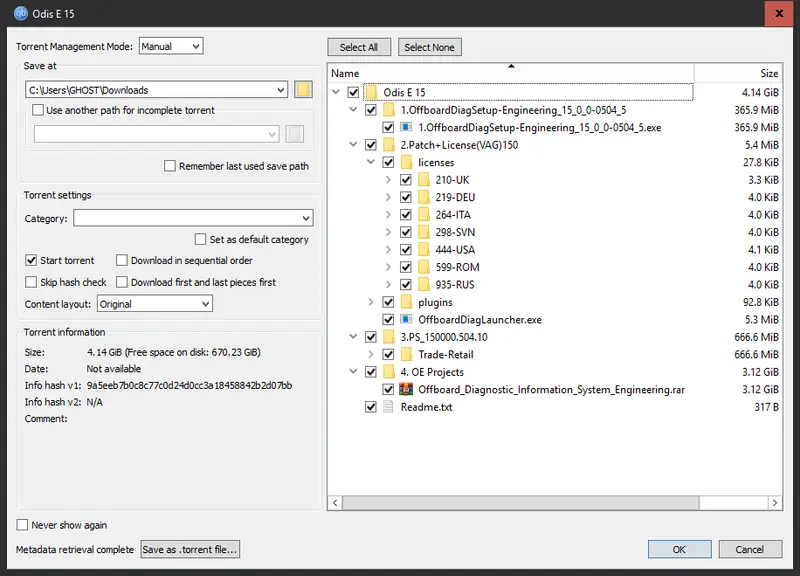Click the Readme.txt document icon
The image size is (800, 576).
click(x=388, y=407)
